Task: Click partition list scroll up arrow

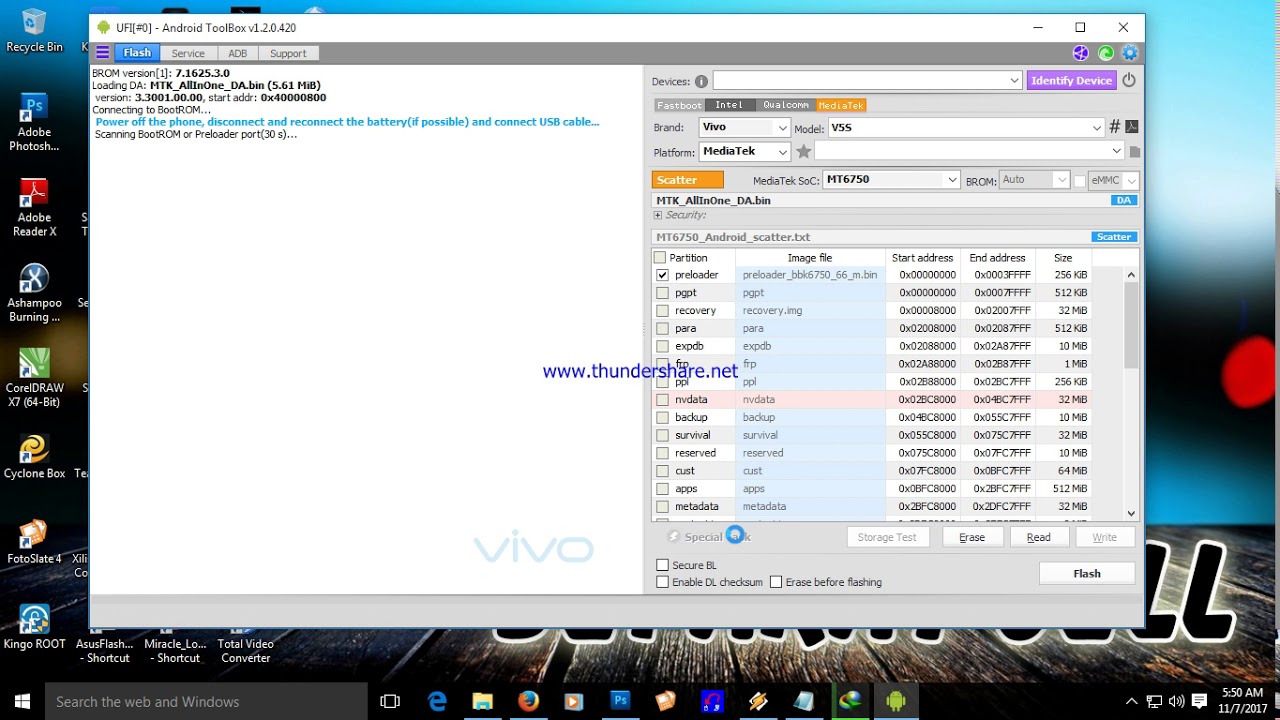Action: (1131, 275)
